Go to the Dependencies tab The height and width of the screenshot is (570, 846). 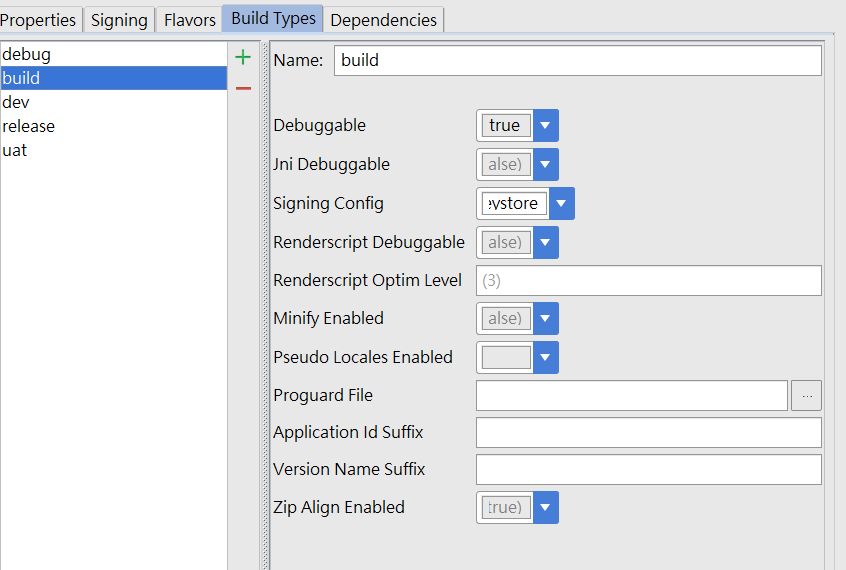[x=383, y=20]
